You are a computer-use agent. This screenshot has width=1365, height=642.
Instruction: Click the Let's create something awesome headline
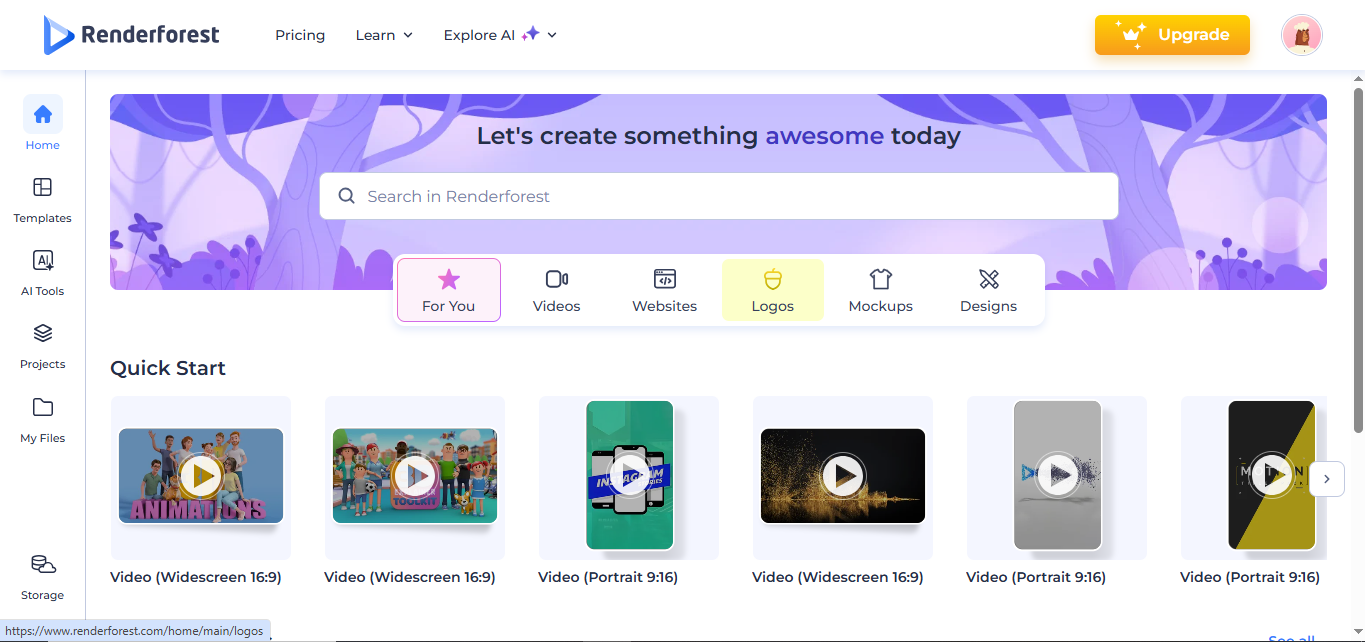718,136
